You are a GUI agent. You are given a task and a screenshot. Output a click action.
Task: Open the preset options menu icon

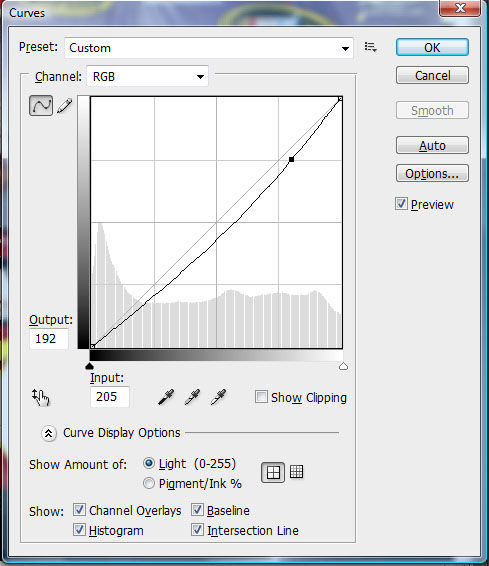coord(371,47)
